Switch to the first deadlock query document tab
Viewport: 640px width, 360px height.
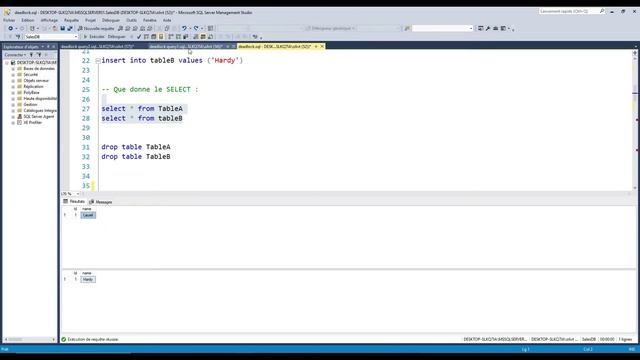click(x=98, y=47)
